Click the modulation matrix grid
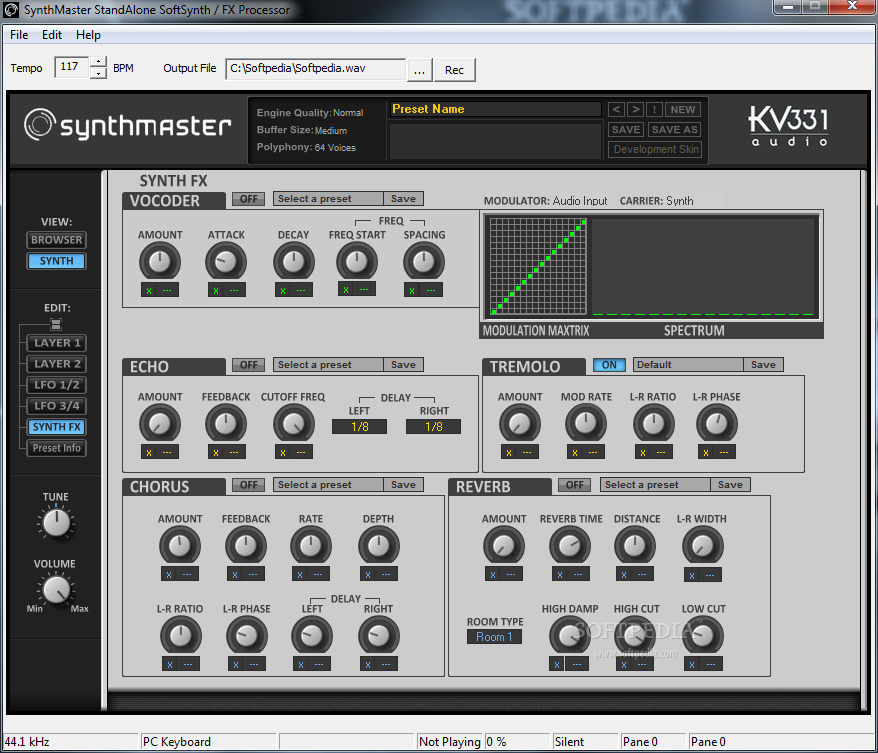 point(538,266)
